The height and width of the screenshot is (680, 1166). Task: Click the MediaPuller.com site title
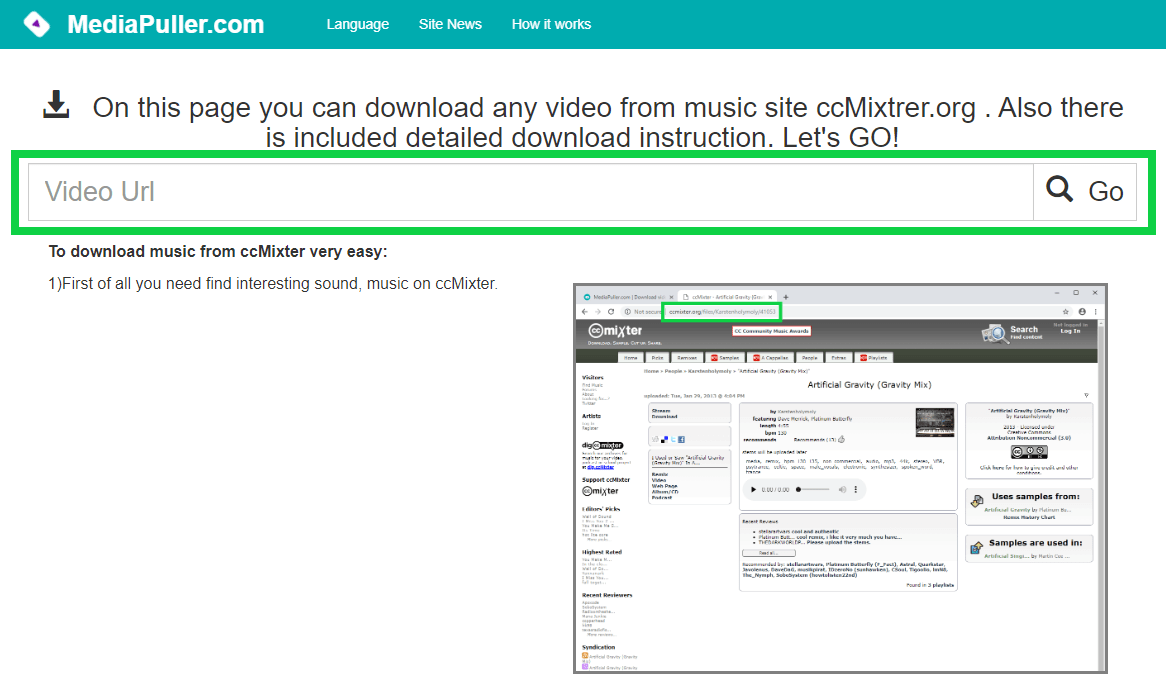pyautogui.click(x=165, y=24)
